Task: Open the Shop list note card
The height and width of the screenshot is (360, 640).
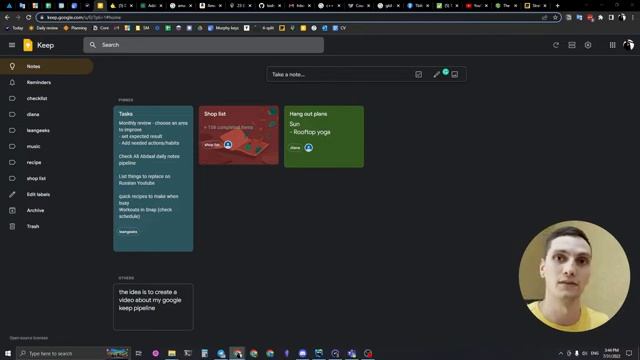Action: coord(238,135)
